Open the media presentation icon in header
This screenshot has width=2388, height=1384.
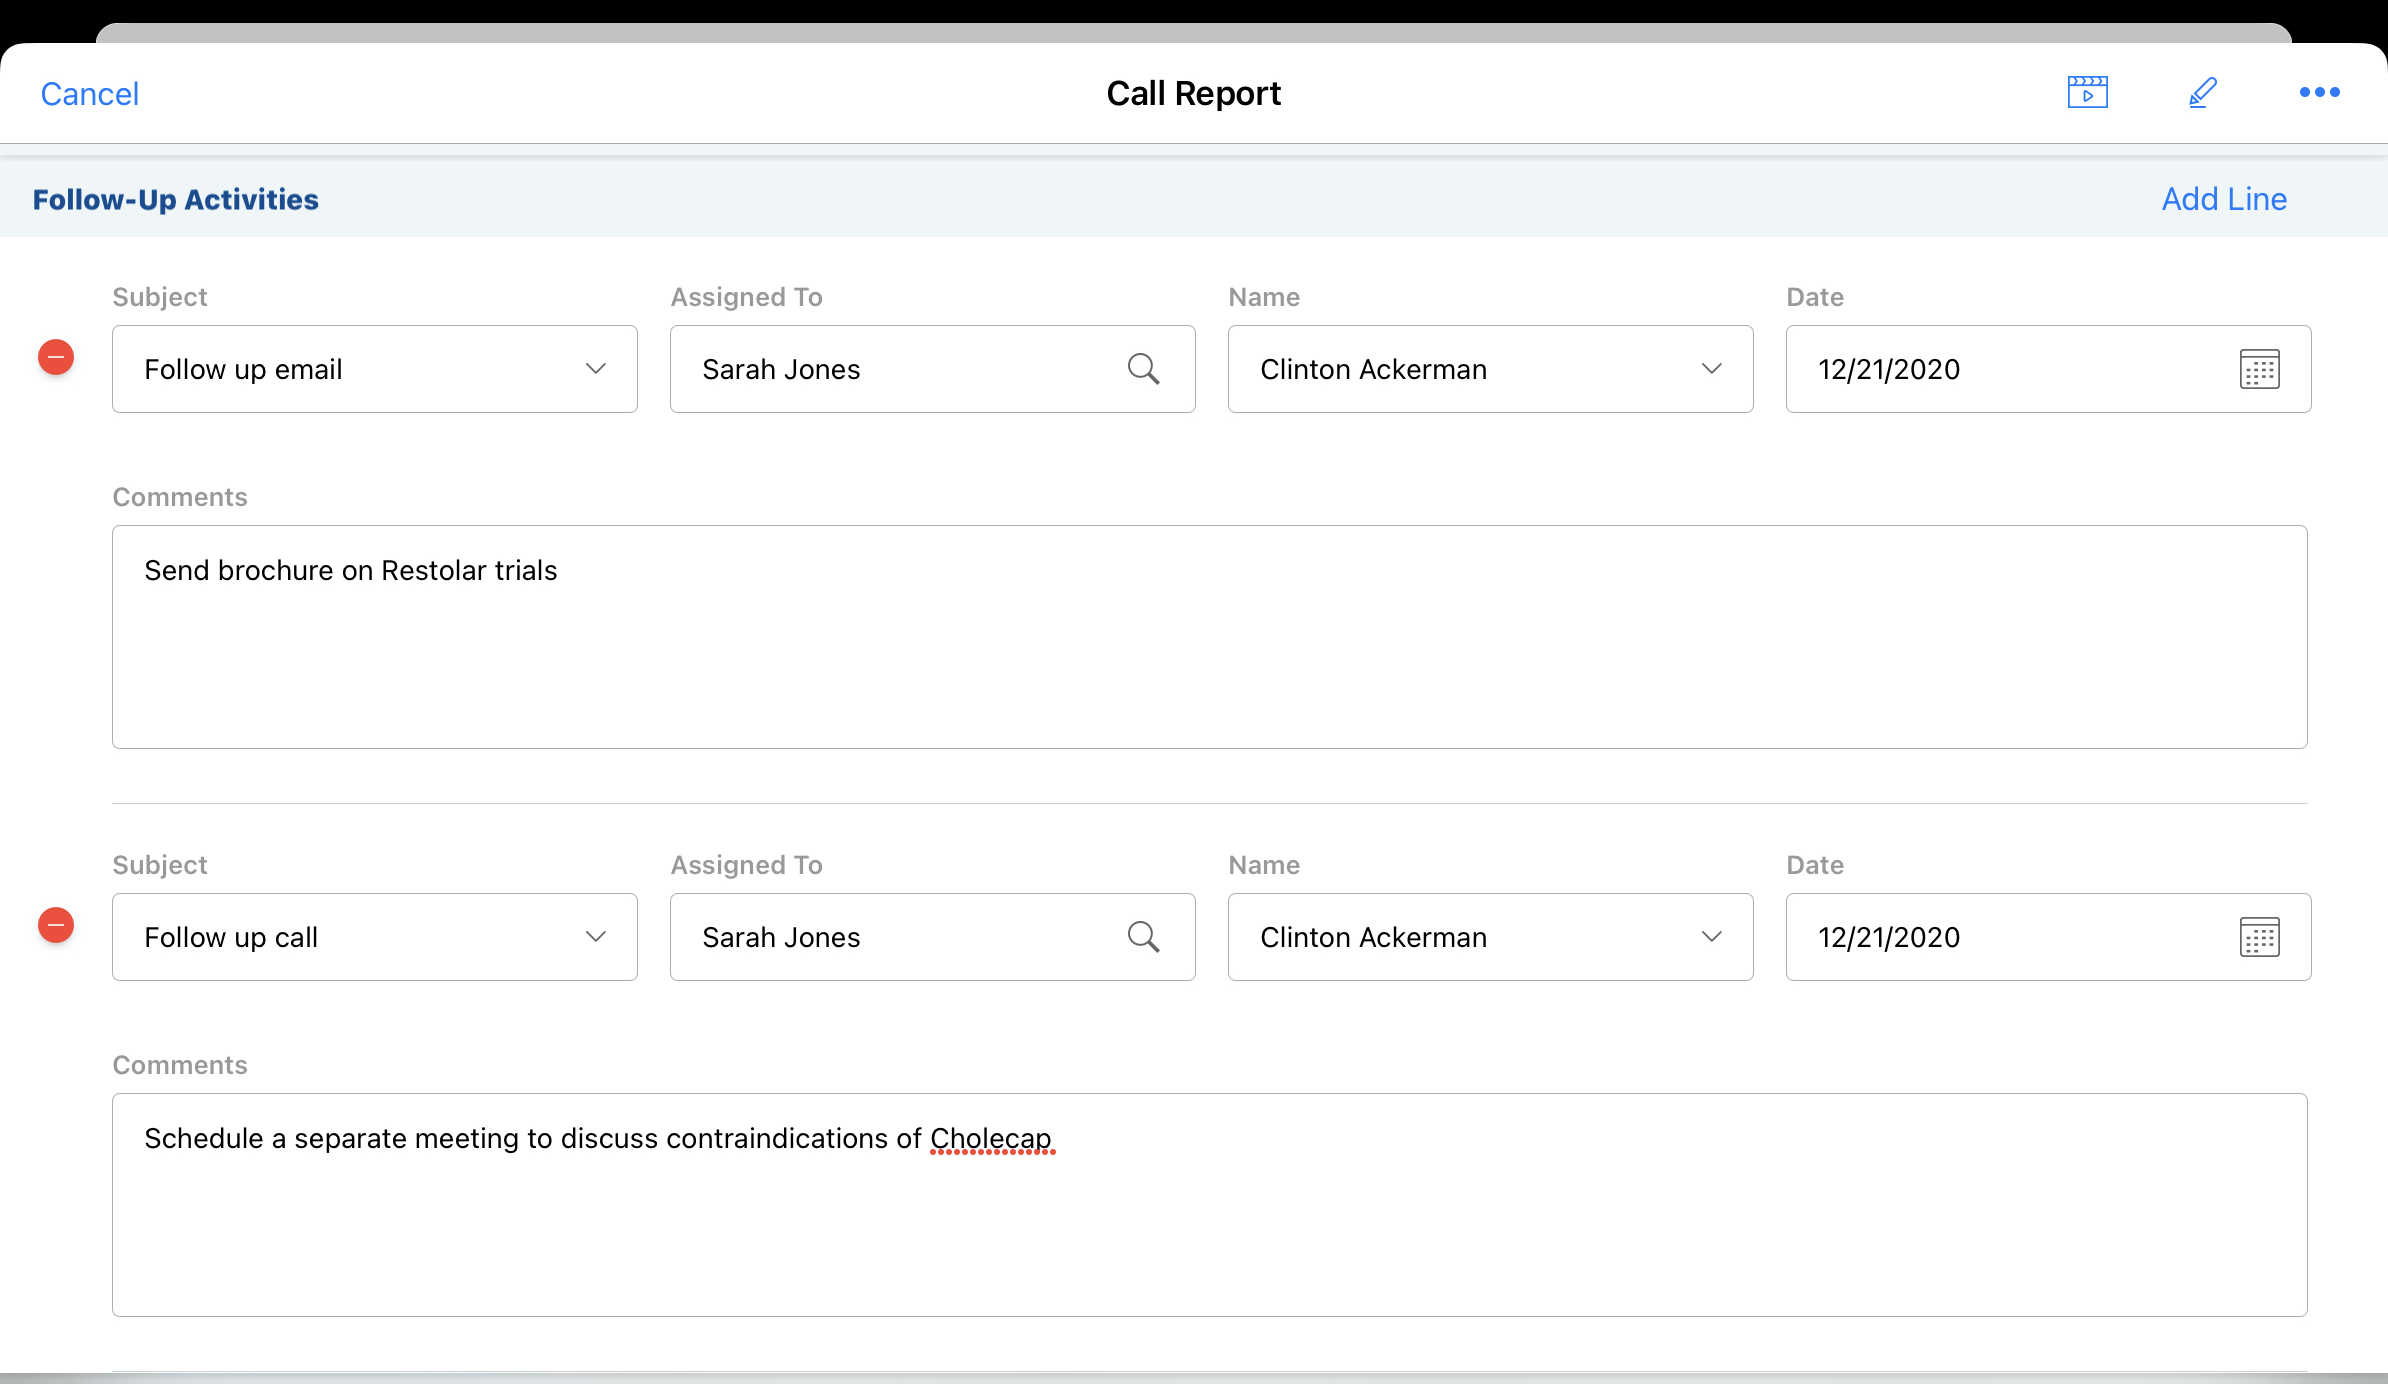tap(2087, 93)
